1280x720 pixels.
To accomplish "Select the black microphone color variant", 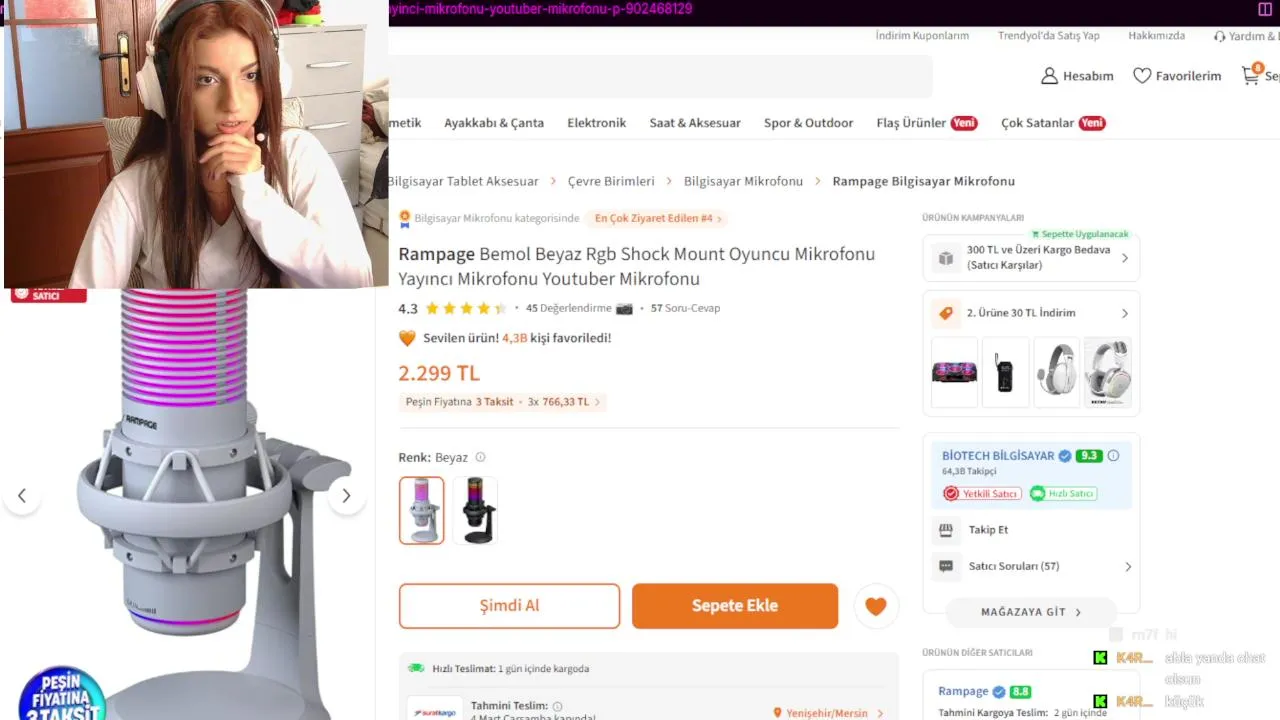I will 475,510.
